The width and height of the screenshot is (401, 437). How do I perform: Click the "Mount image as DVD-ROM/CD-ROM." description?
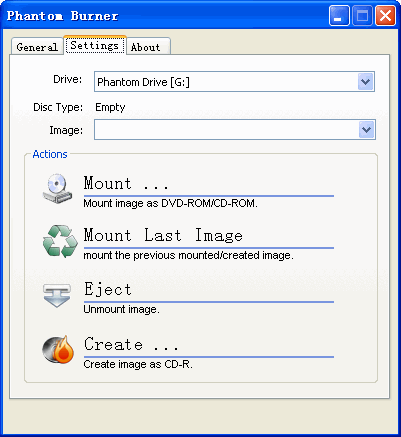tap(170, 203)
